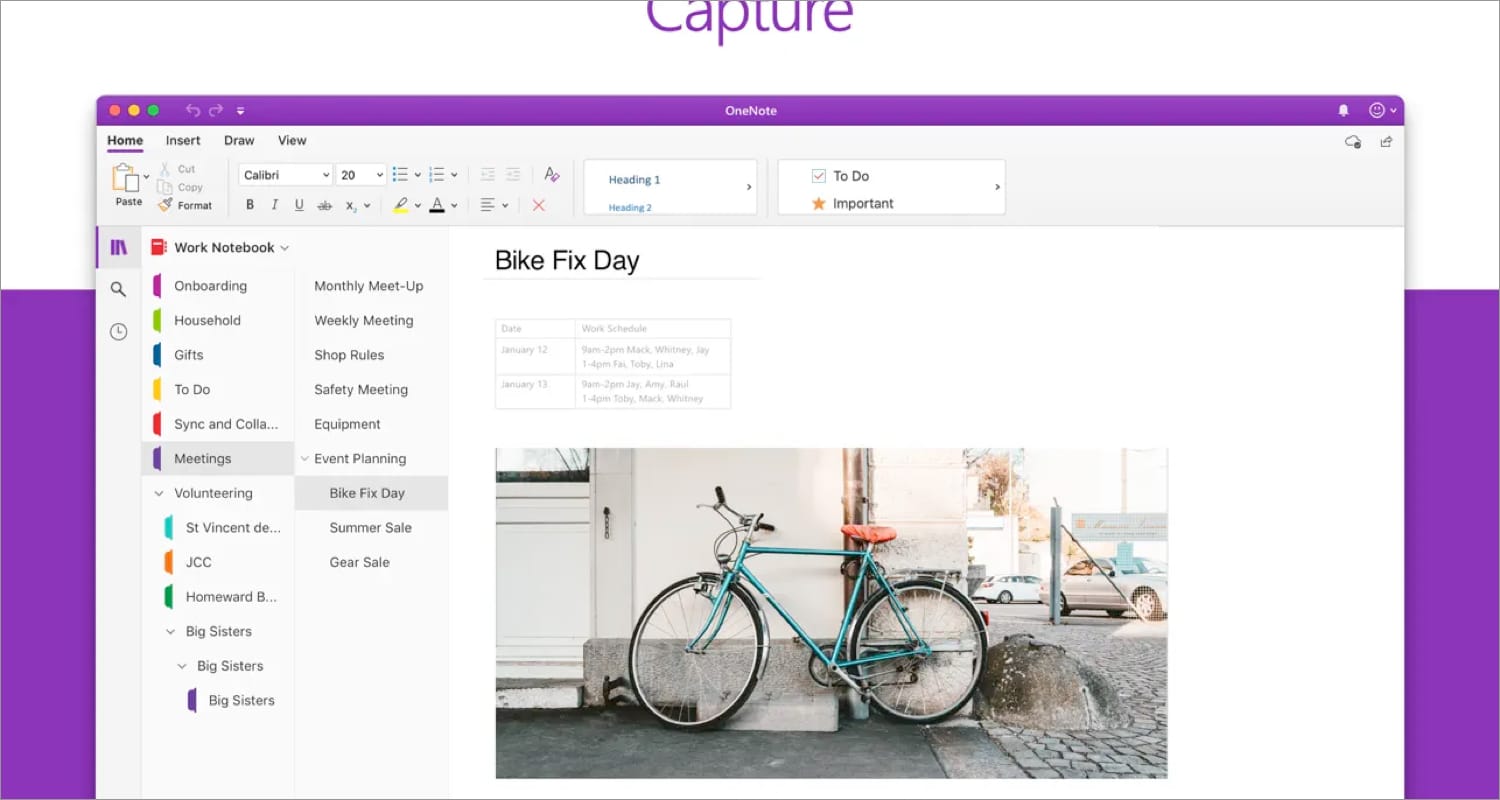Click the Decrease Indent icon
Image resolution: width=1500 pixels, height=800 pixels.
click(488, 175)
